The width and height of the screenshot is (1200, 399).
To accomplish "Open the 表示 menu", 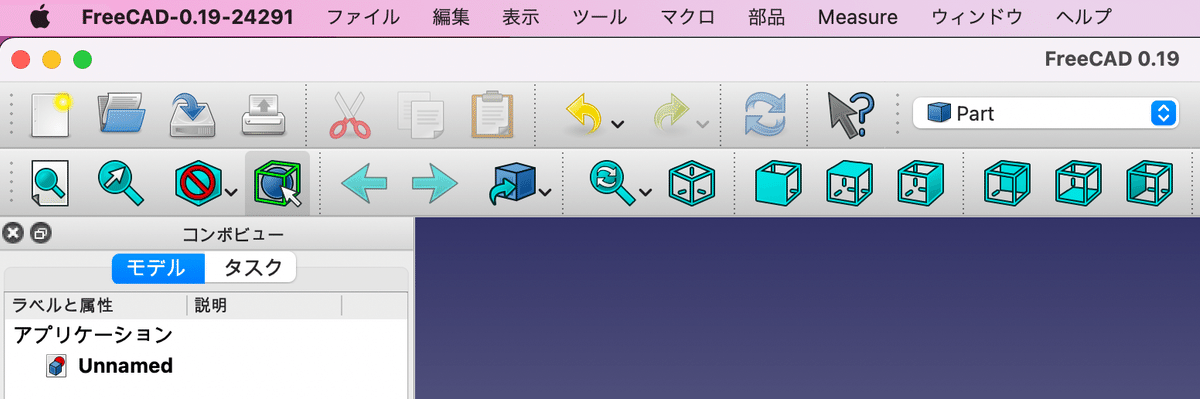I will pyautogui.click(x=521, y=17).
